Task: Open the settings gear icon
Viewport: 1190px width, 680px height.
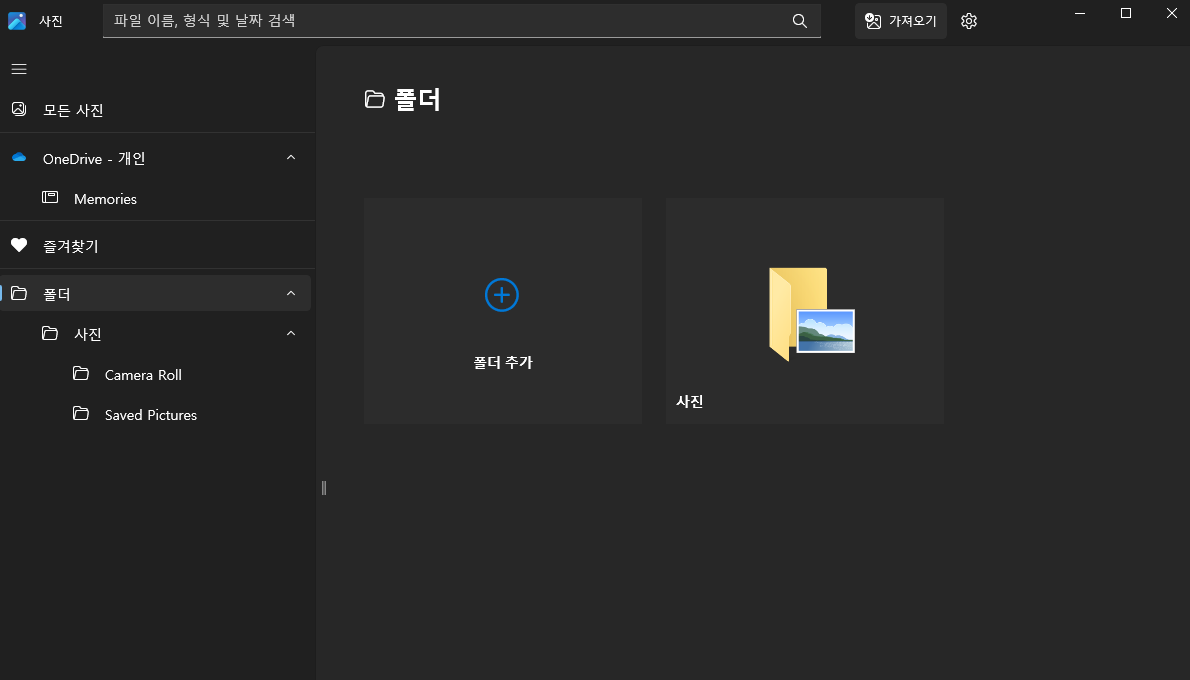Action: pos(968,21)
